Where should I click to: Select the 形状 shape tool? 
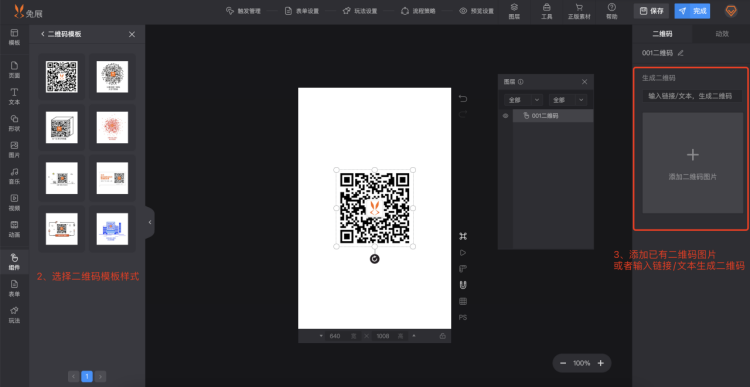(x=14, y=123)
